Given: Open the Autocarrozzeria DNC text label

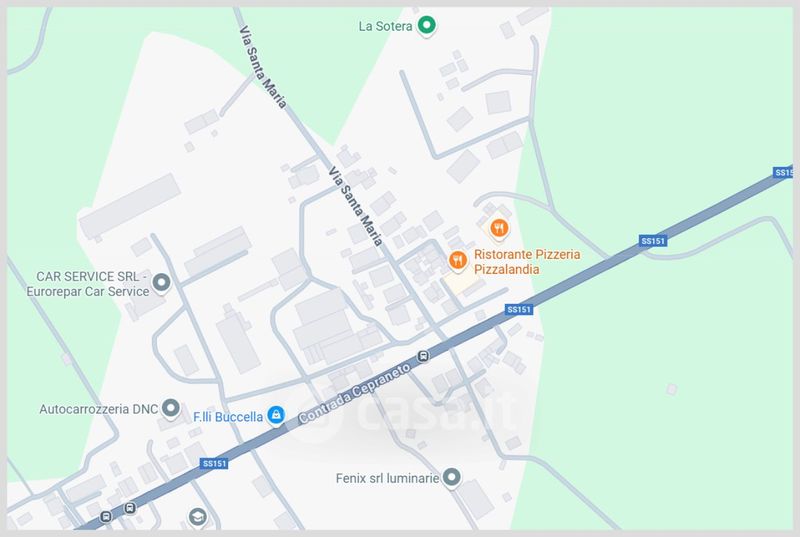Looking at the screenshot, I should [98, 409].
